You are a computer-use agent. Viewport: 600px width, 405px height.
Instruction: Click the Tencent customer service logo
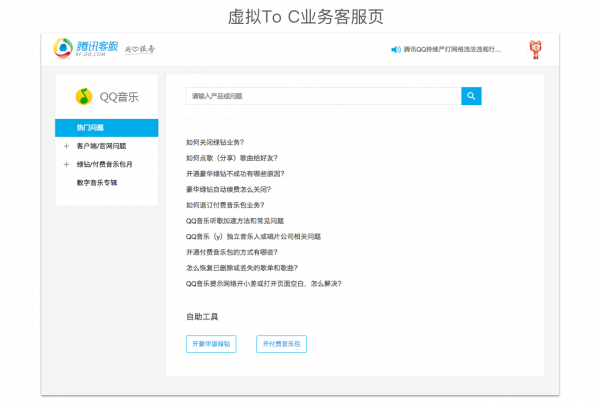point(86,48)
